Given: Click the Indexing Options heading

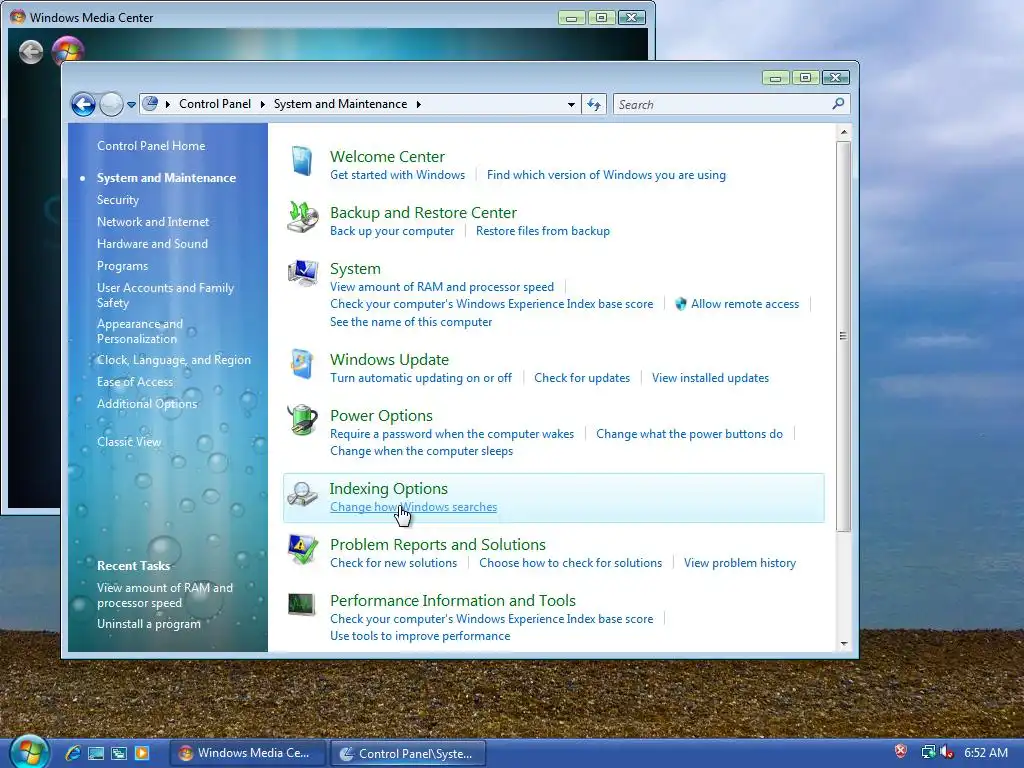Looking at the screenshot, I should [x=389, y=488].
